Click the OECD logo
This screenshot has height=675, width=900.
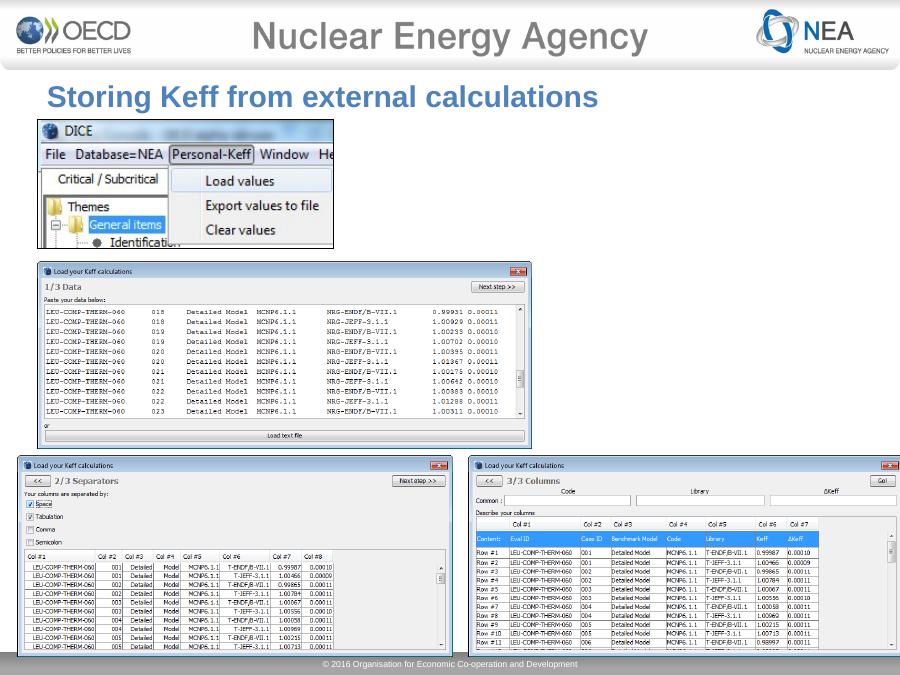(73, 36)
